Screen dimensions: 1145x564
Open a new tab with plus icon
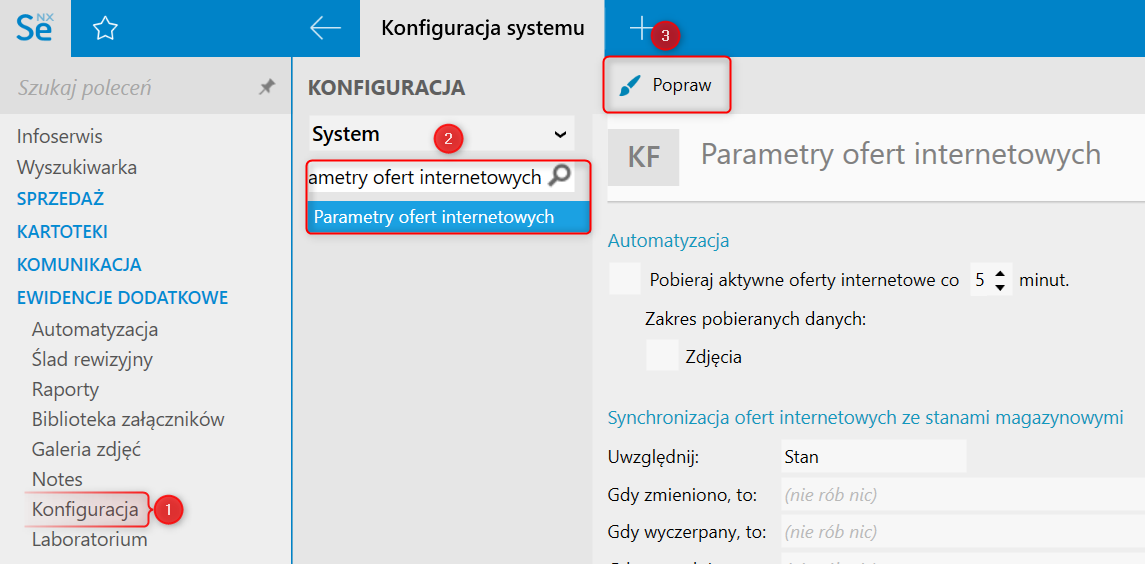640,28
